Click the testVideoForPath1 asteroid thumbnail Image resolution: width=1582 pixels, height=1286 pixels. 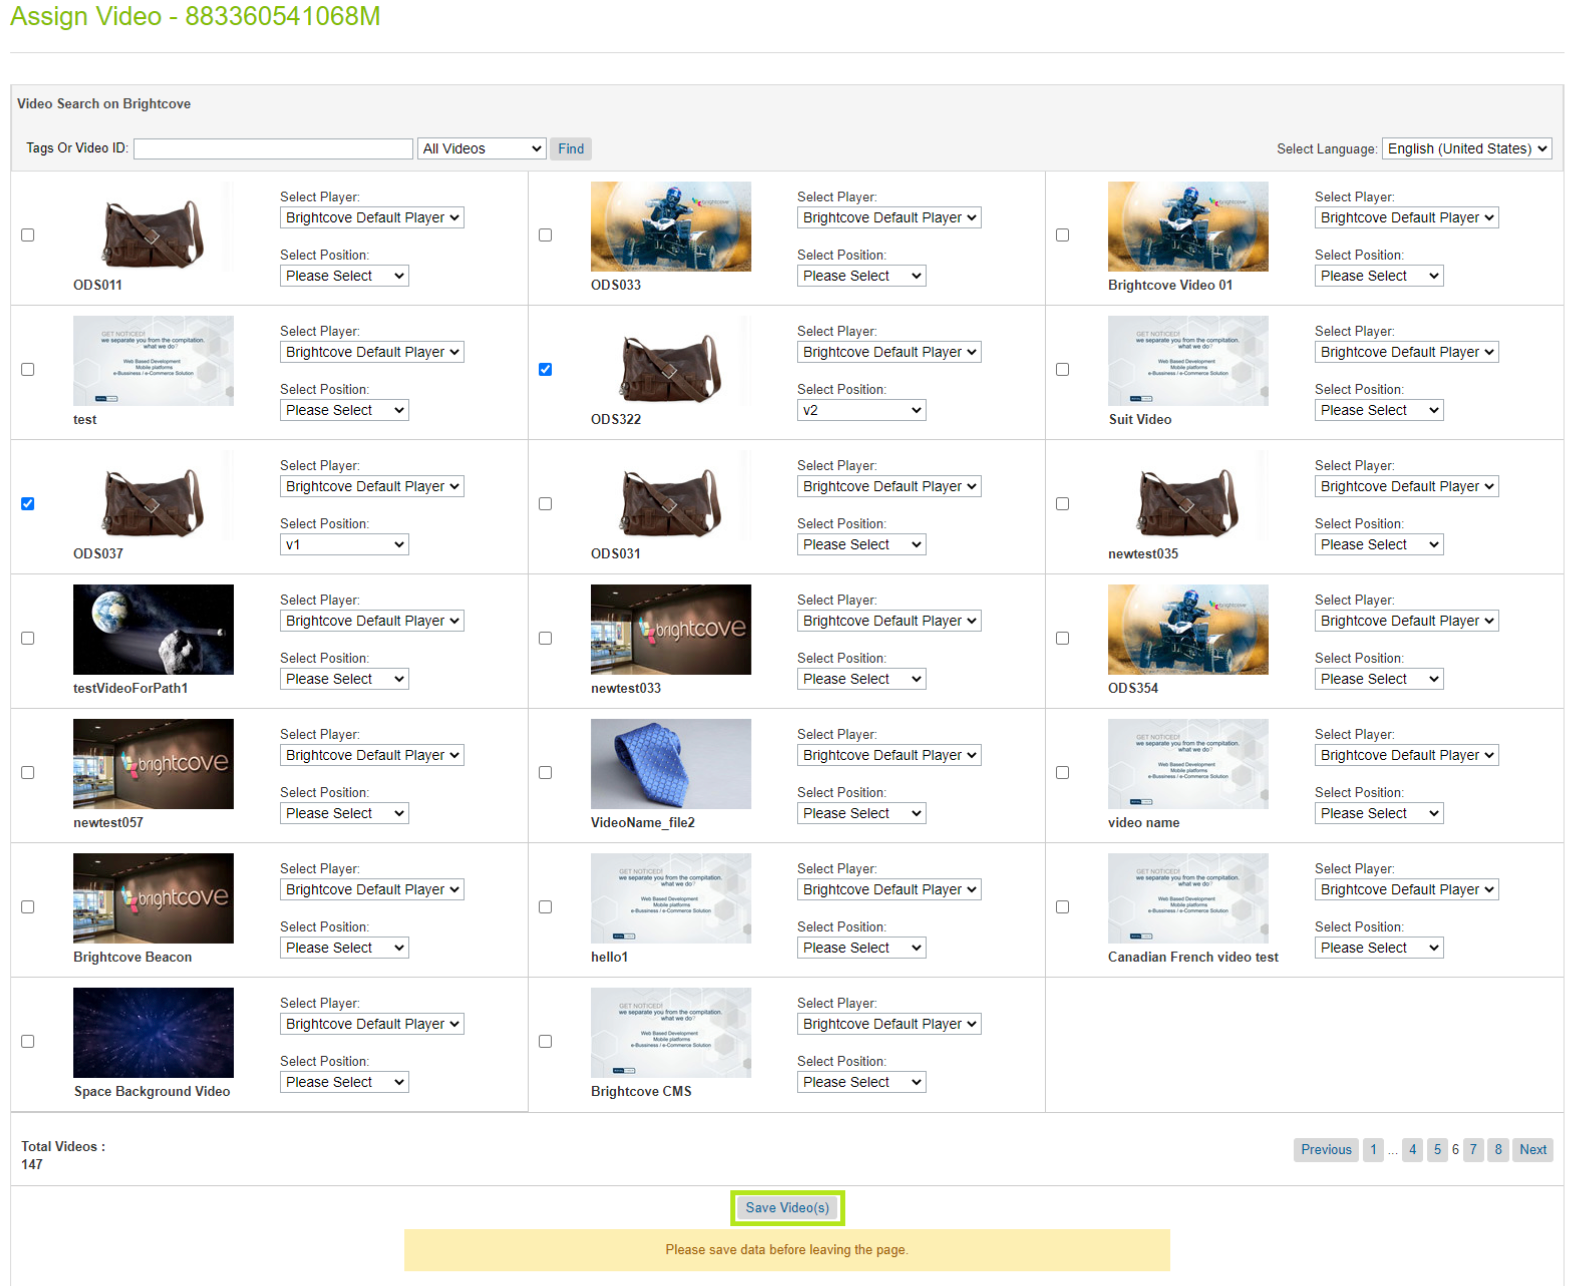click(x=153, y=629)
